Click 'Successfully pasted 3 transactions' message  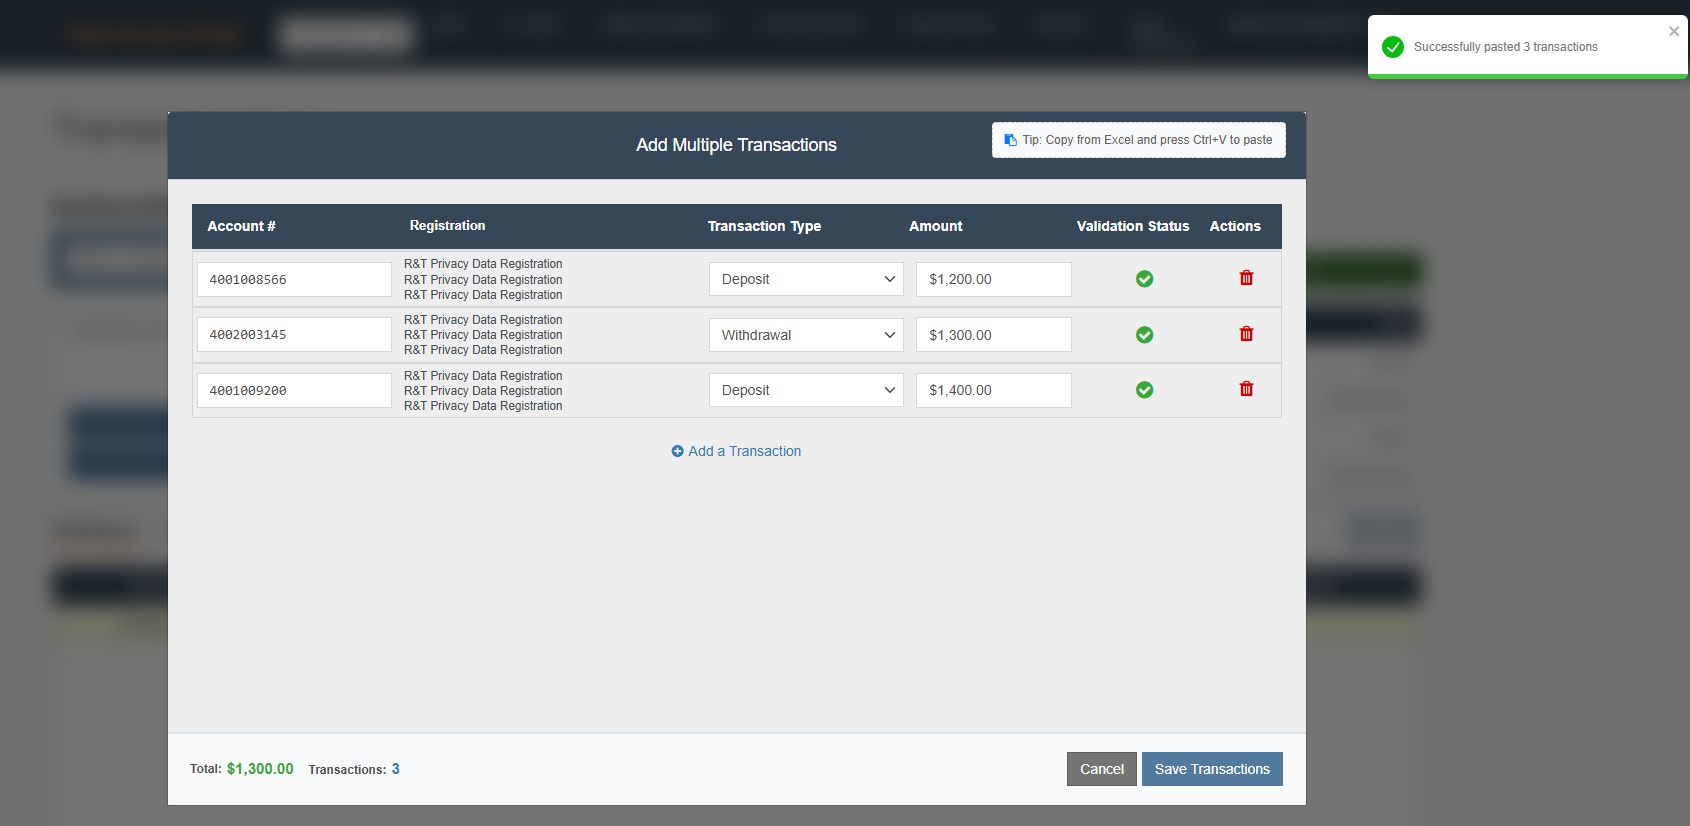pyautogui.click(x=1505, y=47)
